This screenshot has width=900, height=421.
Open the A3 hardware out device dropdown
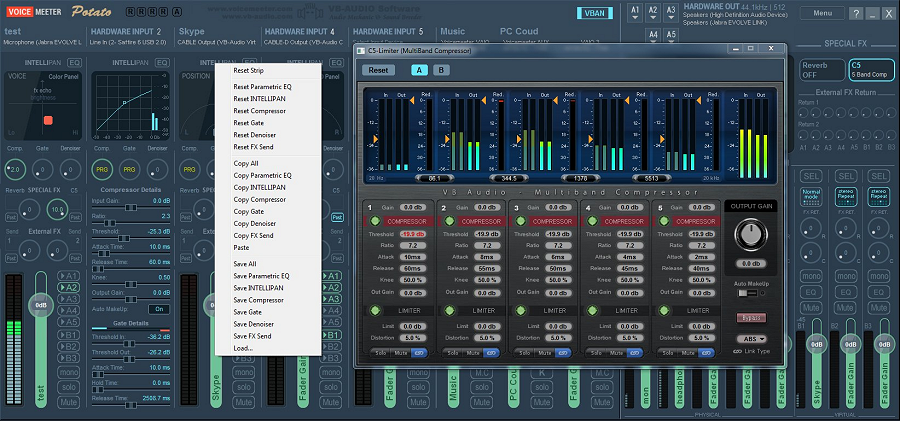[670, 14]
